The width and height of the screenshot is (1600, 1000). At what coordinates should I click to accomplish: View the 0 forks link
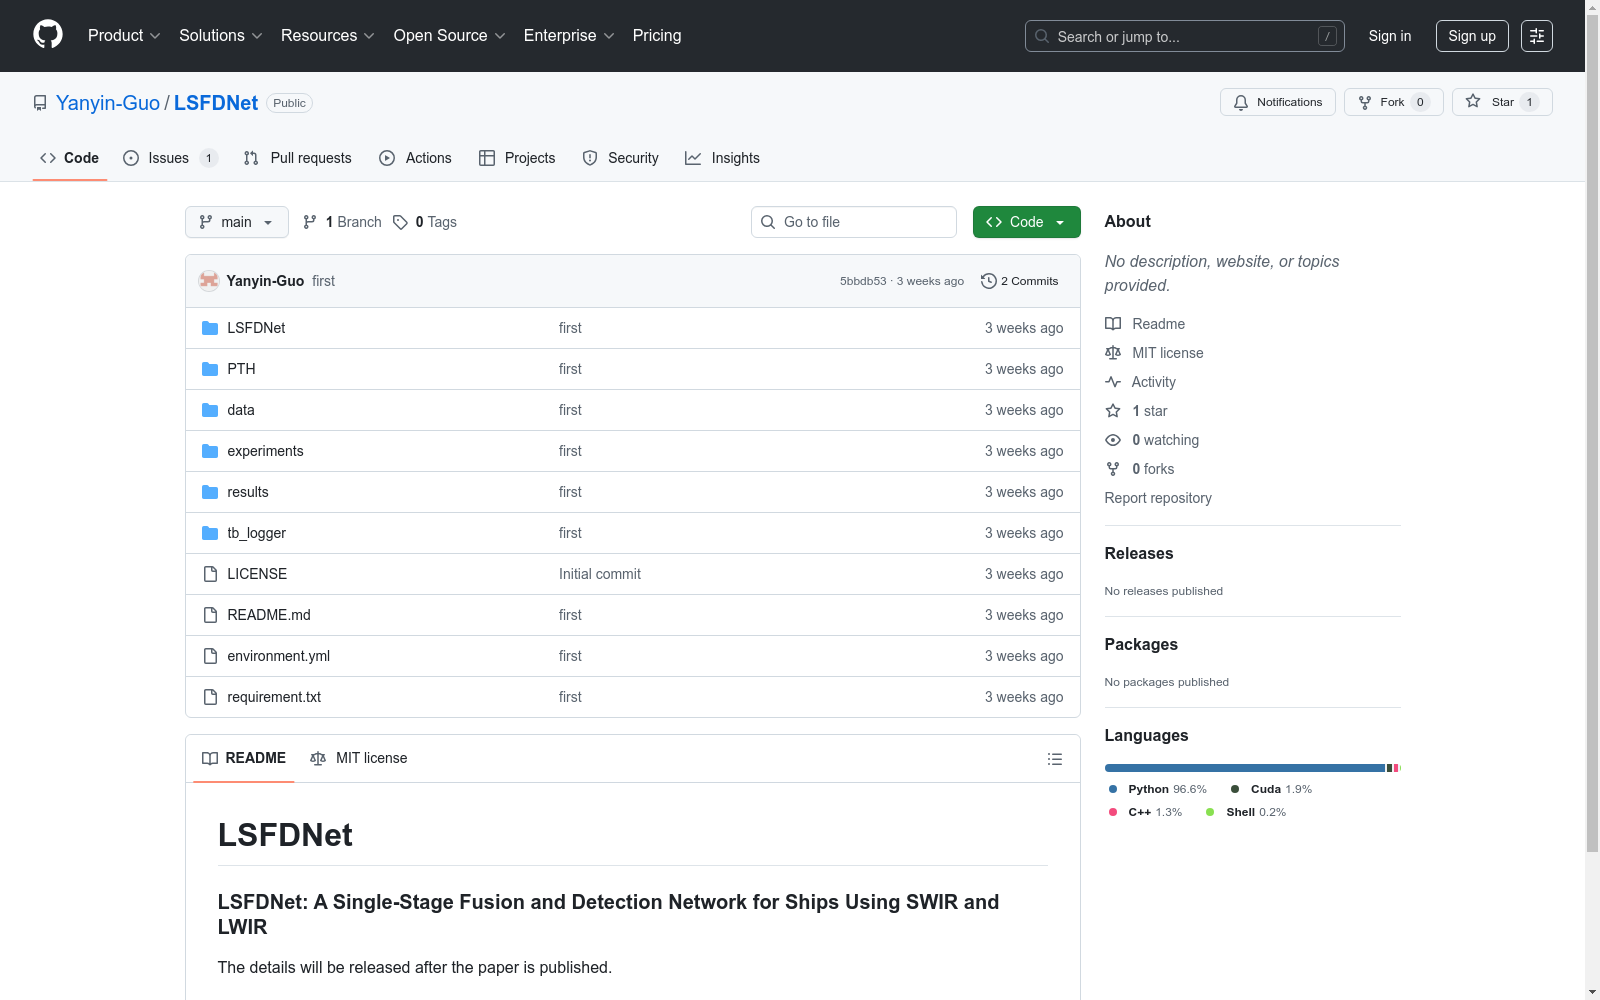[1140, 469]
